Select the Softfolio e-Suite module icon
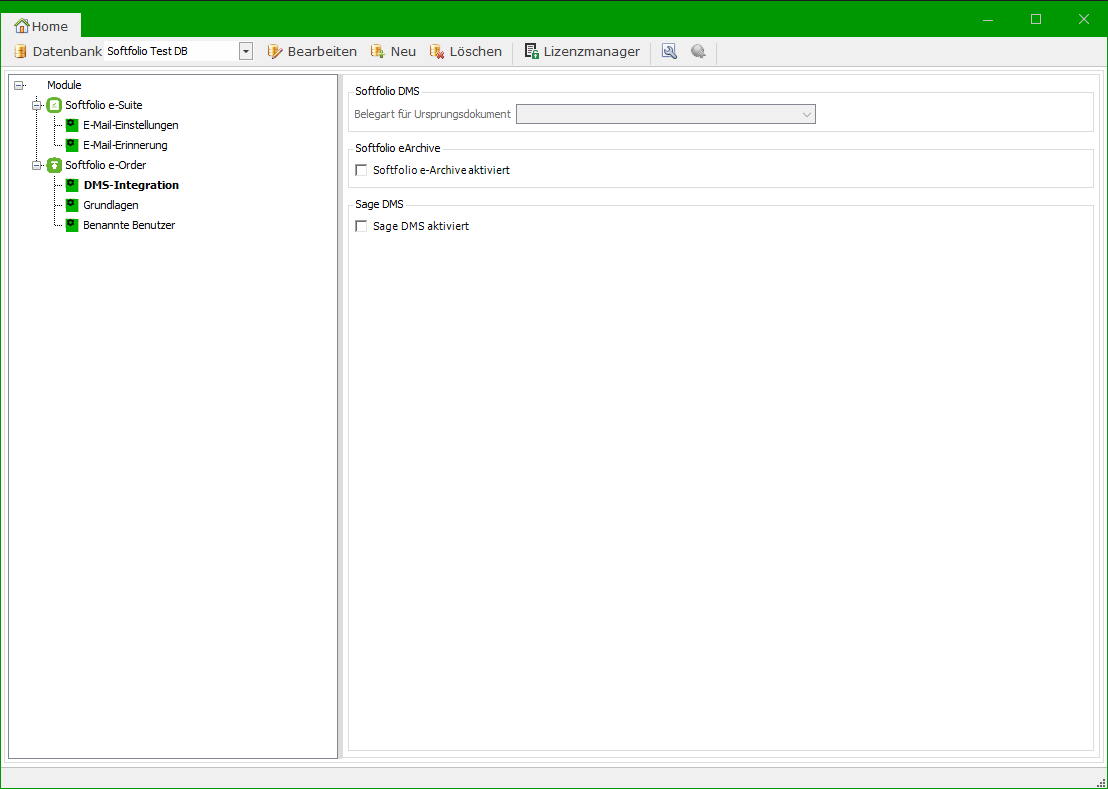Viewport: 1108px width, 789px height. click(54, 105)
